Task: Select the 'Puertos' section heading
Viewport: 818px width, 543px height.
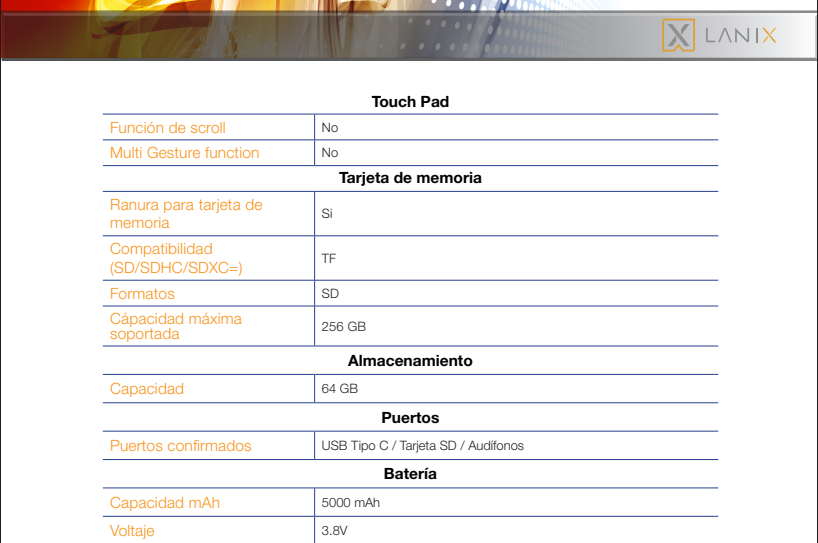Action: (x=410, y=418)
